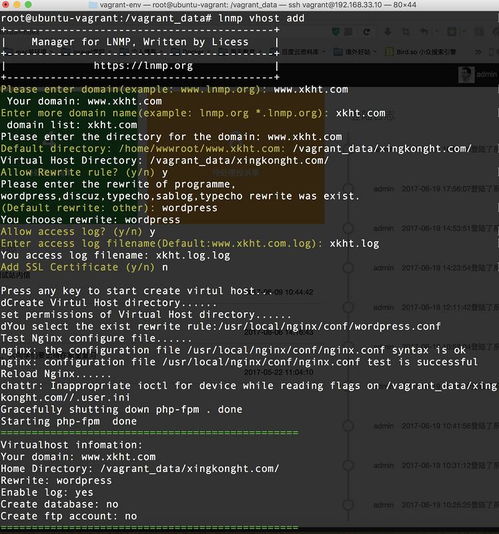The height and width of the screenshot is (534, 499).
Task: Click the undo arrow icon in background browser
Action: click(424, 32)
